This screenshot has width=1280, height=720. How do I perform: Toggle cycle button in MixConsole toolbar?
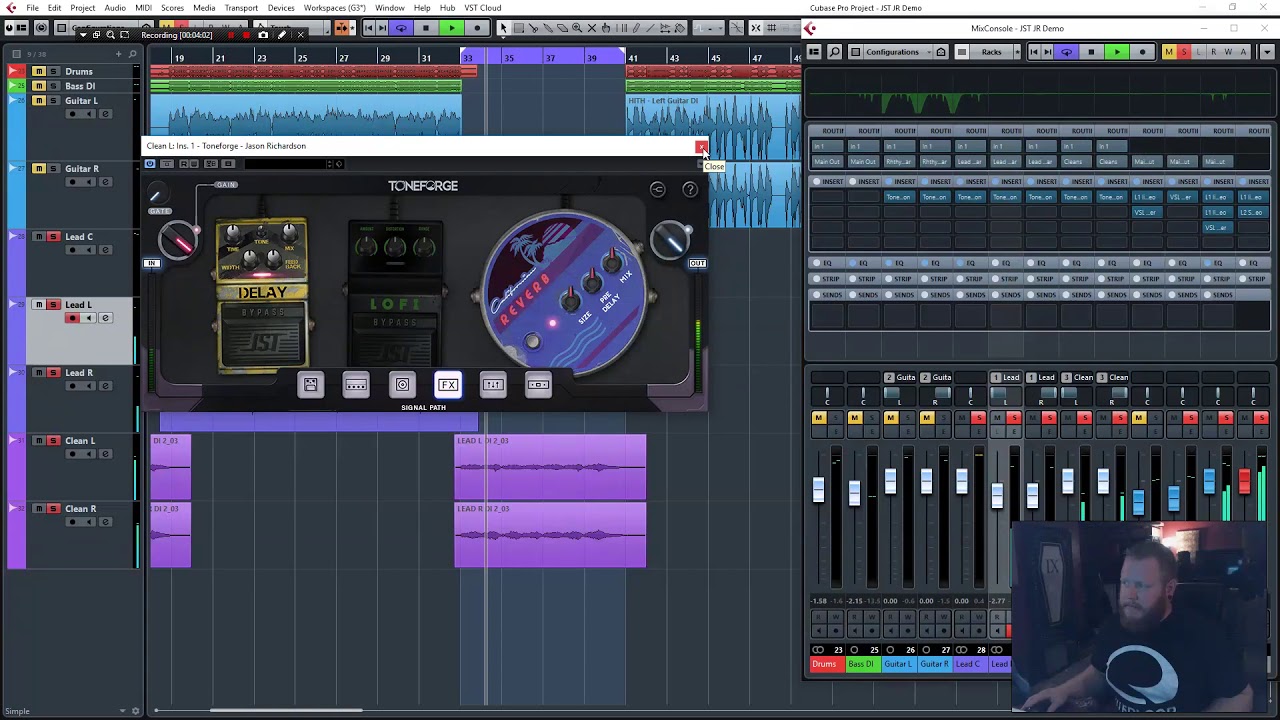pyautogui.click(x=1066, y=52)
